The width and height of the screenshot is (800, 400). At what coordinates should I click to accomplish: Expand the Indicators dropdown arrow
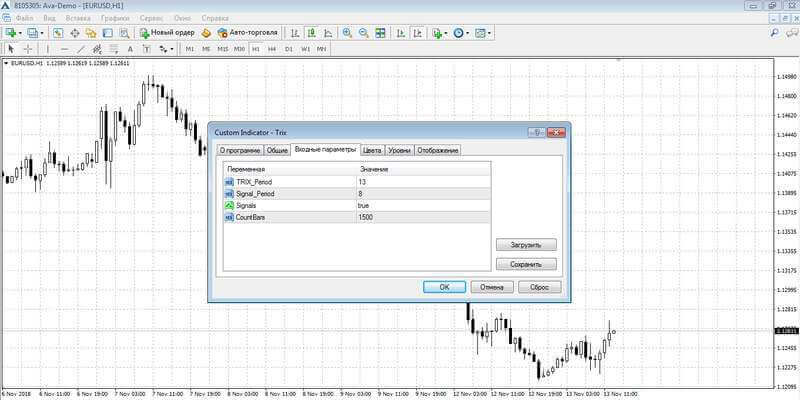[x=446, y=33]
